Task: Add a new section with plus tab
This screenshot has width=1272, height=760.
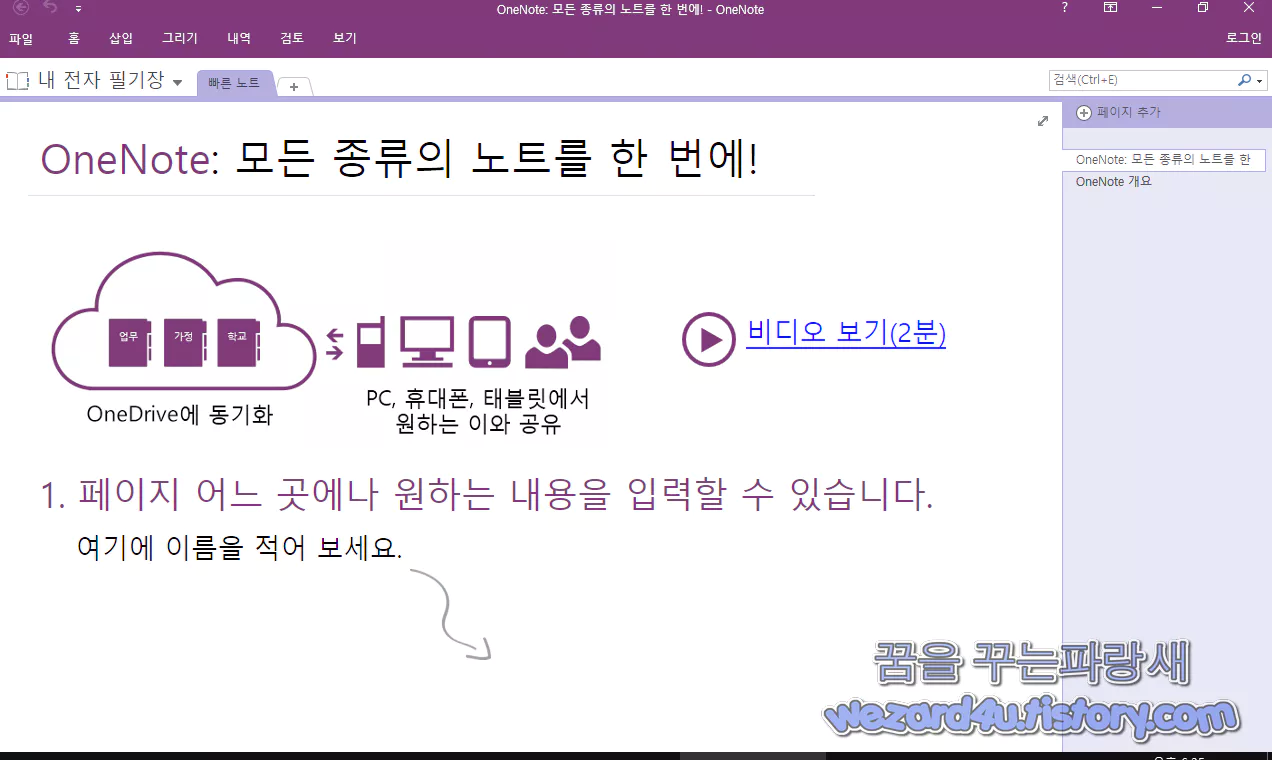Action: (294, 87)
